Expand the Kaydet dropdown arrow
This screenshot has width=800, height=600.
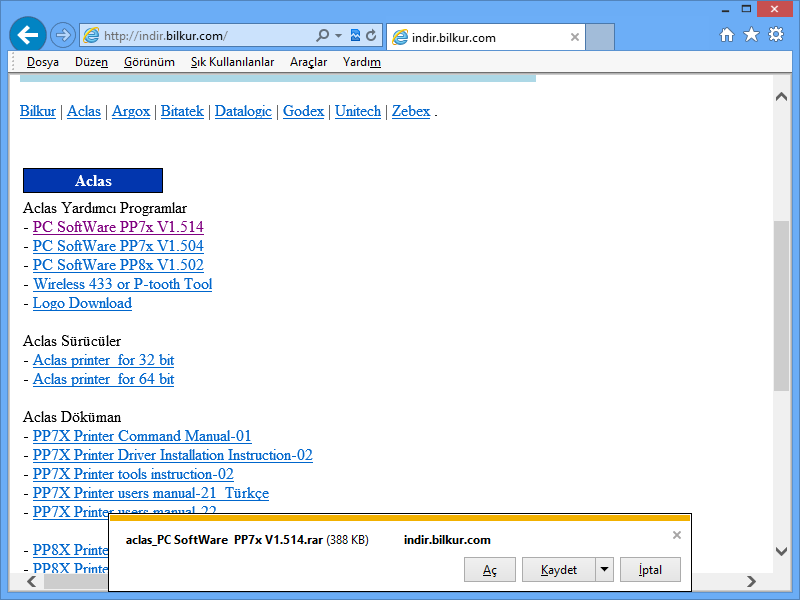click(604, 569)
